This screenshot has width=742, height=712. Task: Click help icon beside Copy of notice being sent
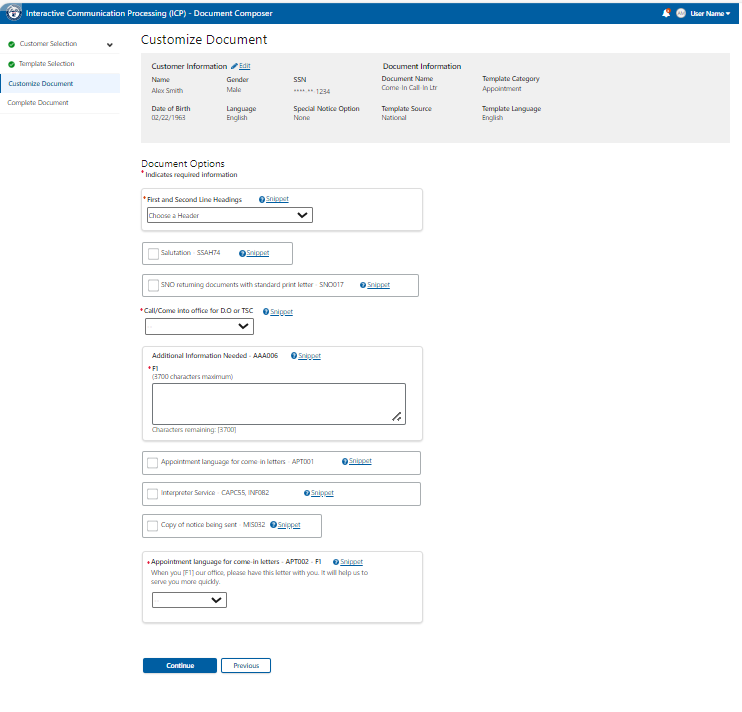click(x=273, y=525)
